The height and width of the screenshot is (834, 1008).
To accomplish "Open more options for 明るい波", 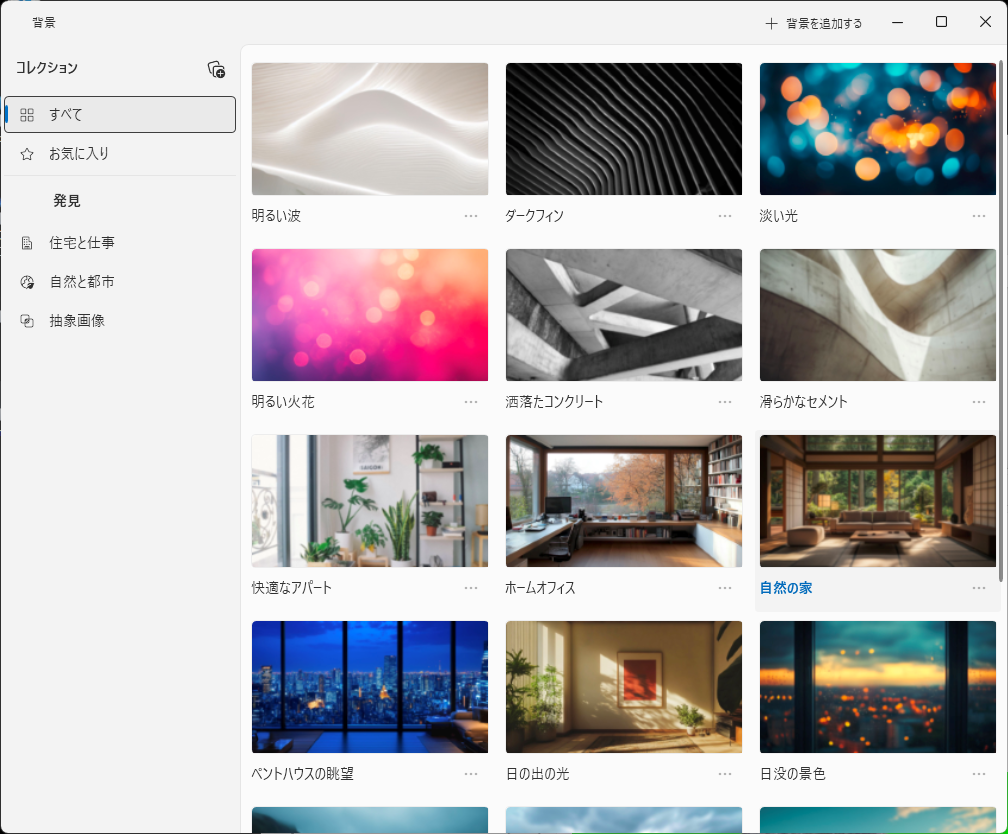I will click(x=471, y=216).
